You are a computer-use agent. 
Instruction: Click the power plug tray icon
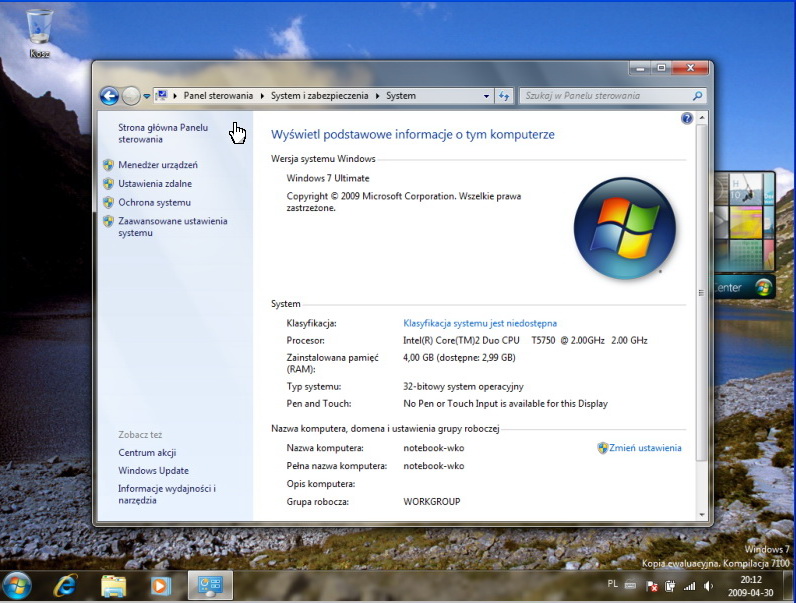tap(670, 586)
